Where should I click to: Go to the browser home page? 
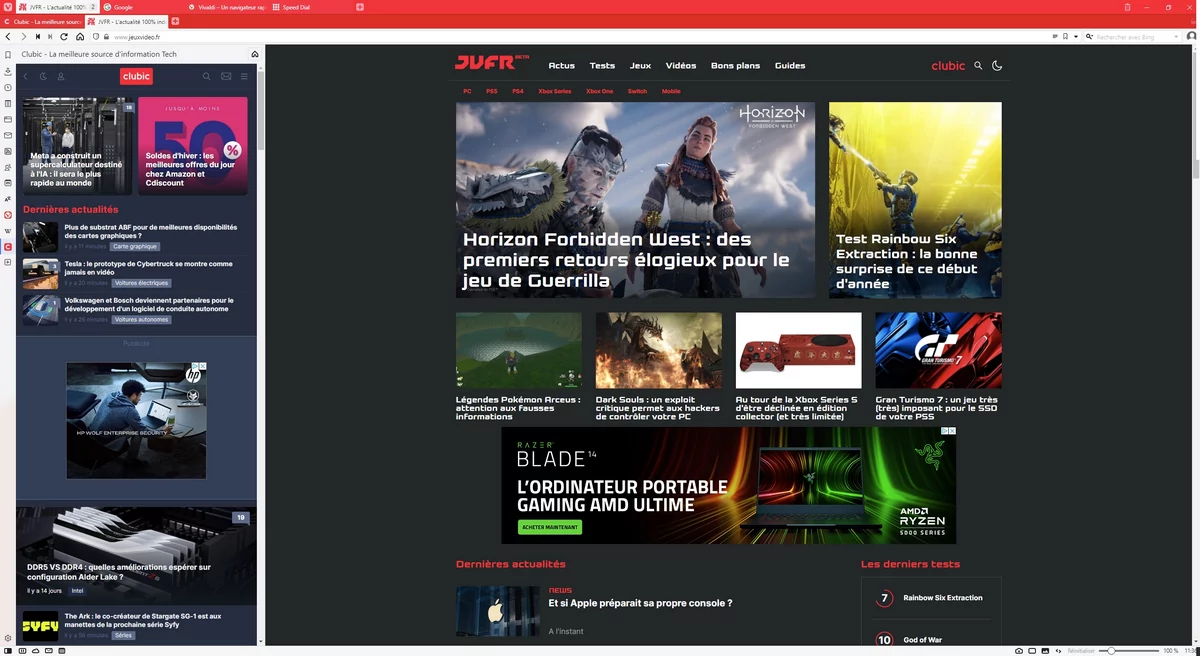coord(80,37)
